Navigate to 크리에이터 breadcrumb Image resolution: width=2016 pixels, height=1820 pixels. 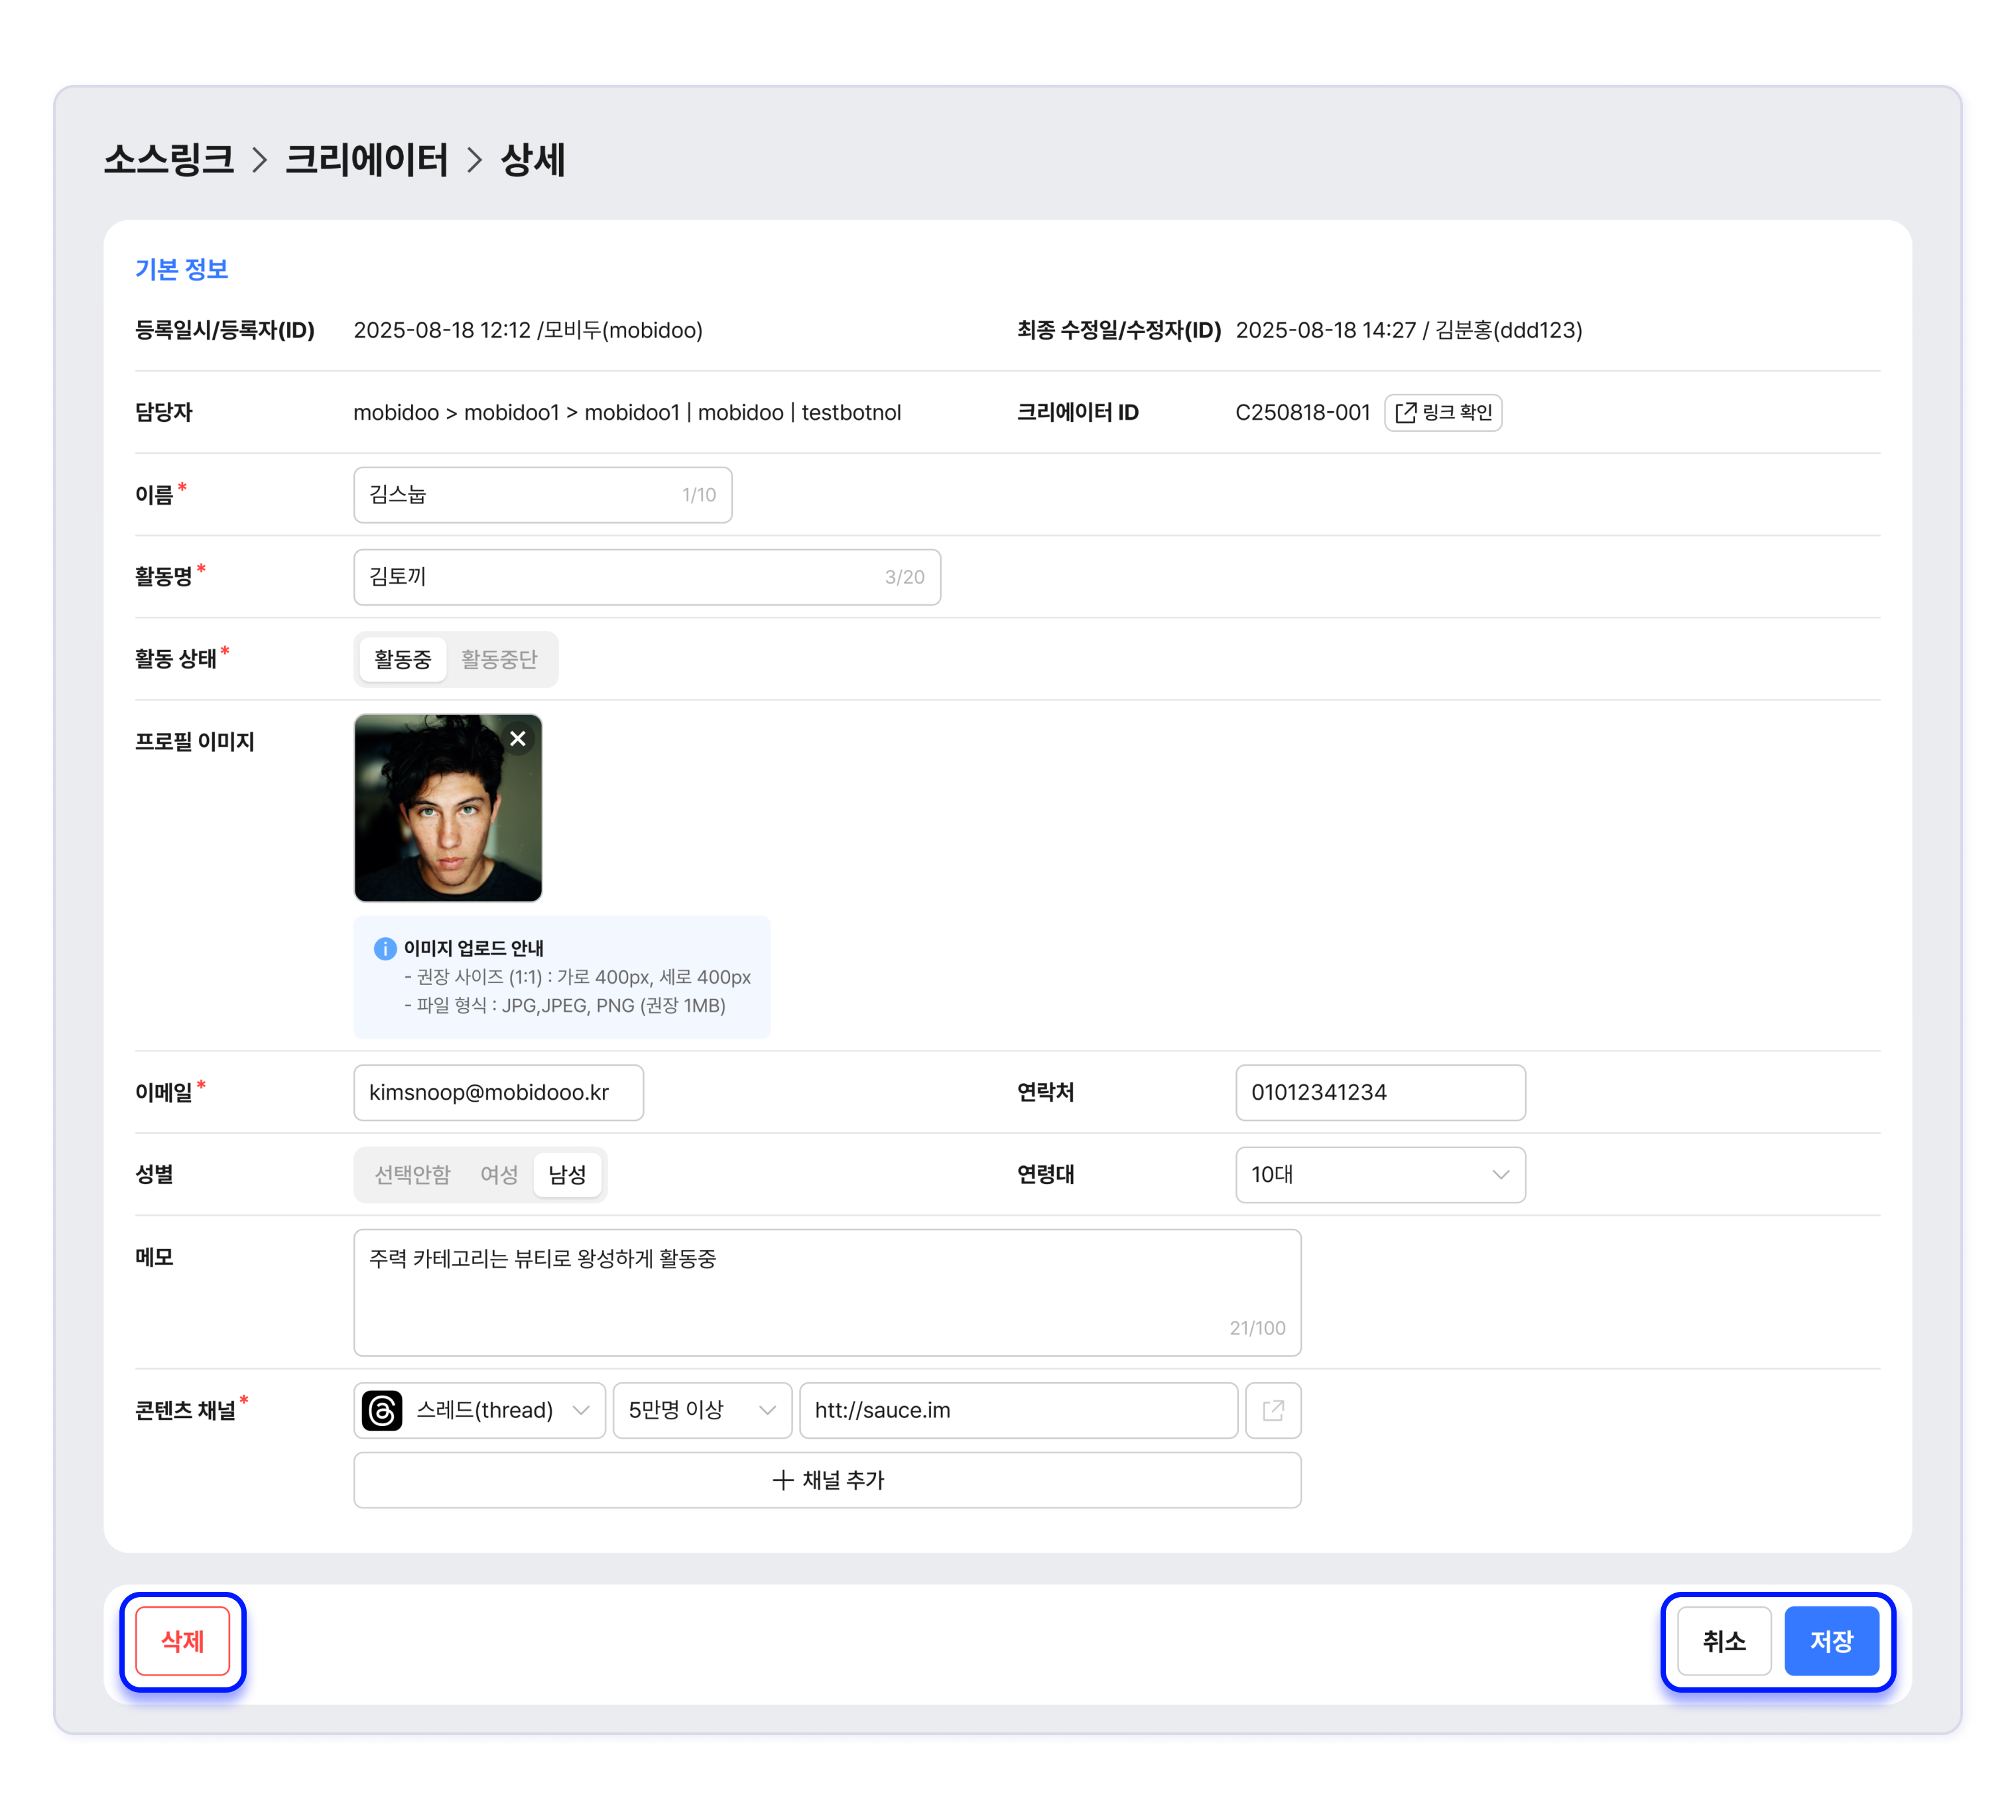point(366,160)
